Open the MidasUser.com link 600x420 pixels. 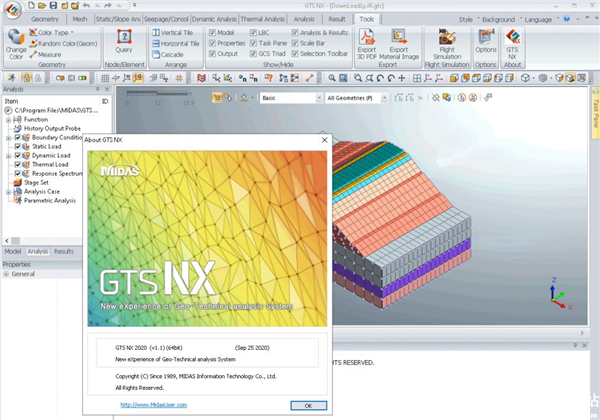[153, 405]
